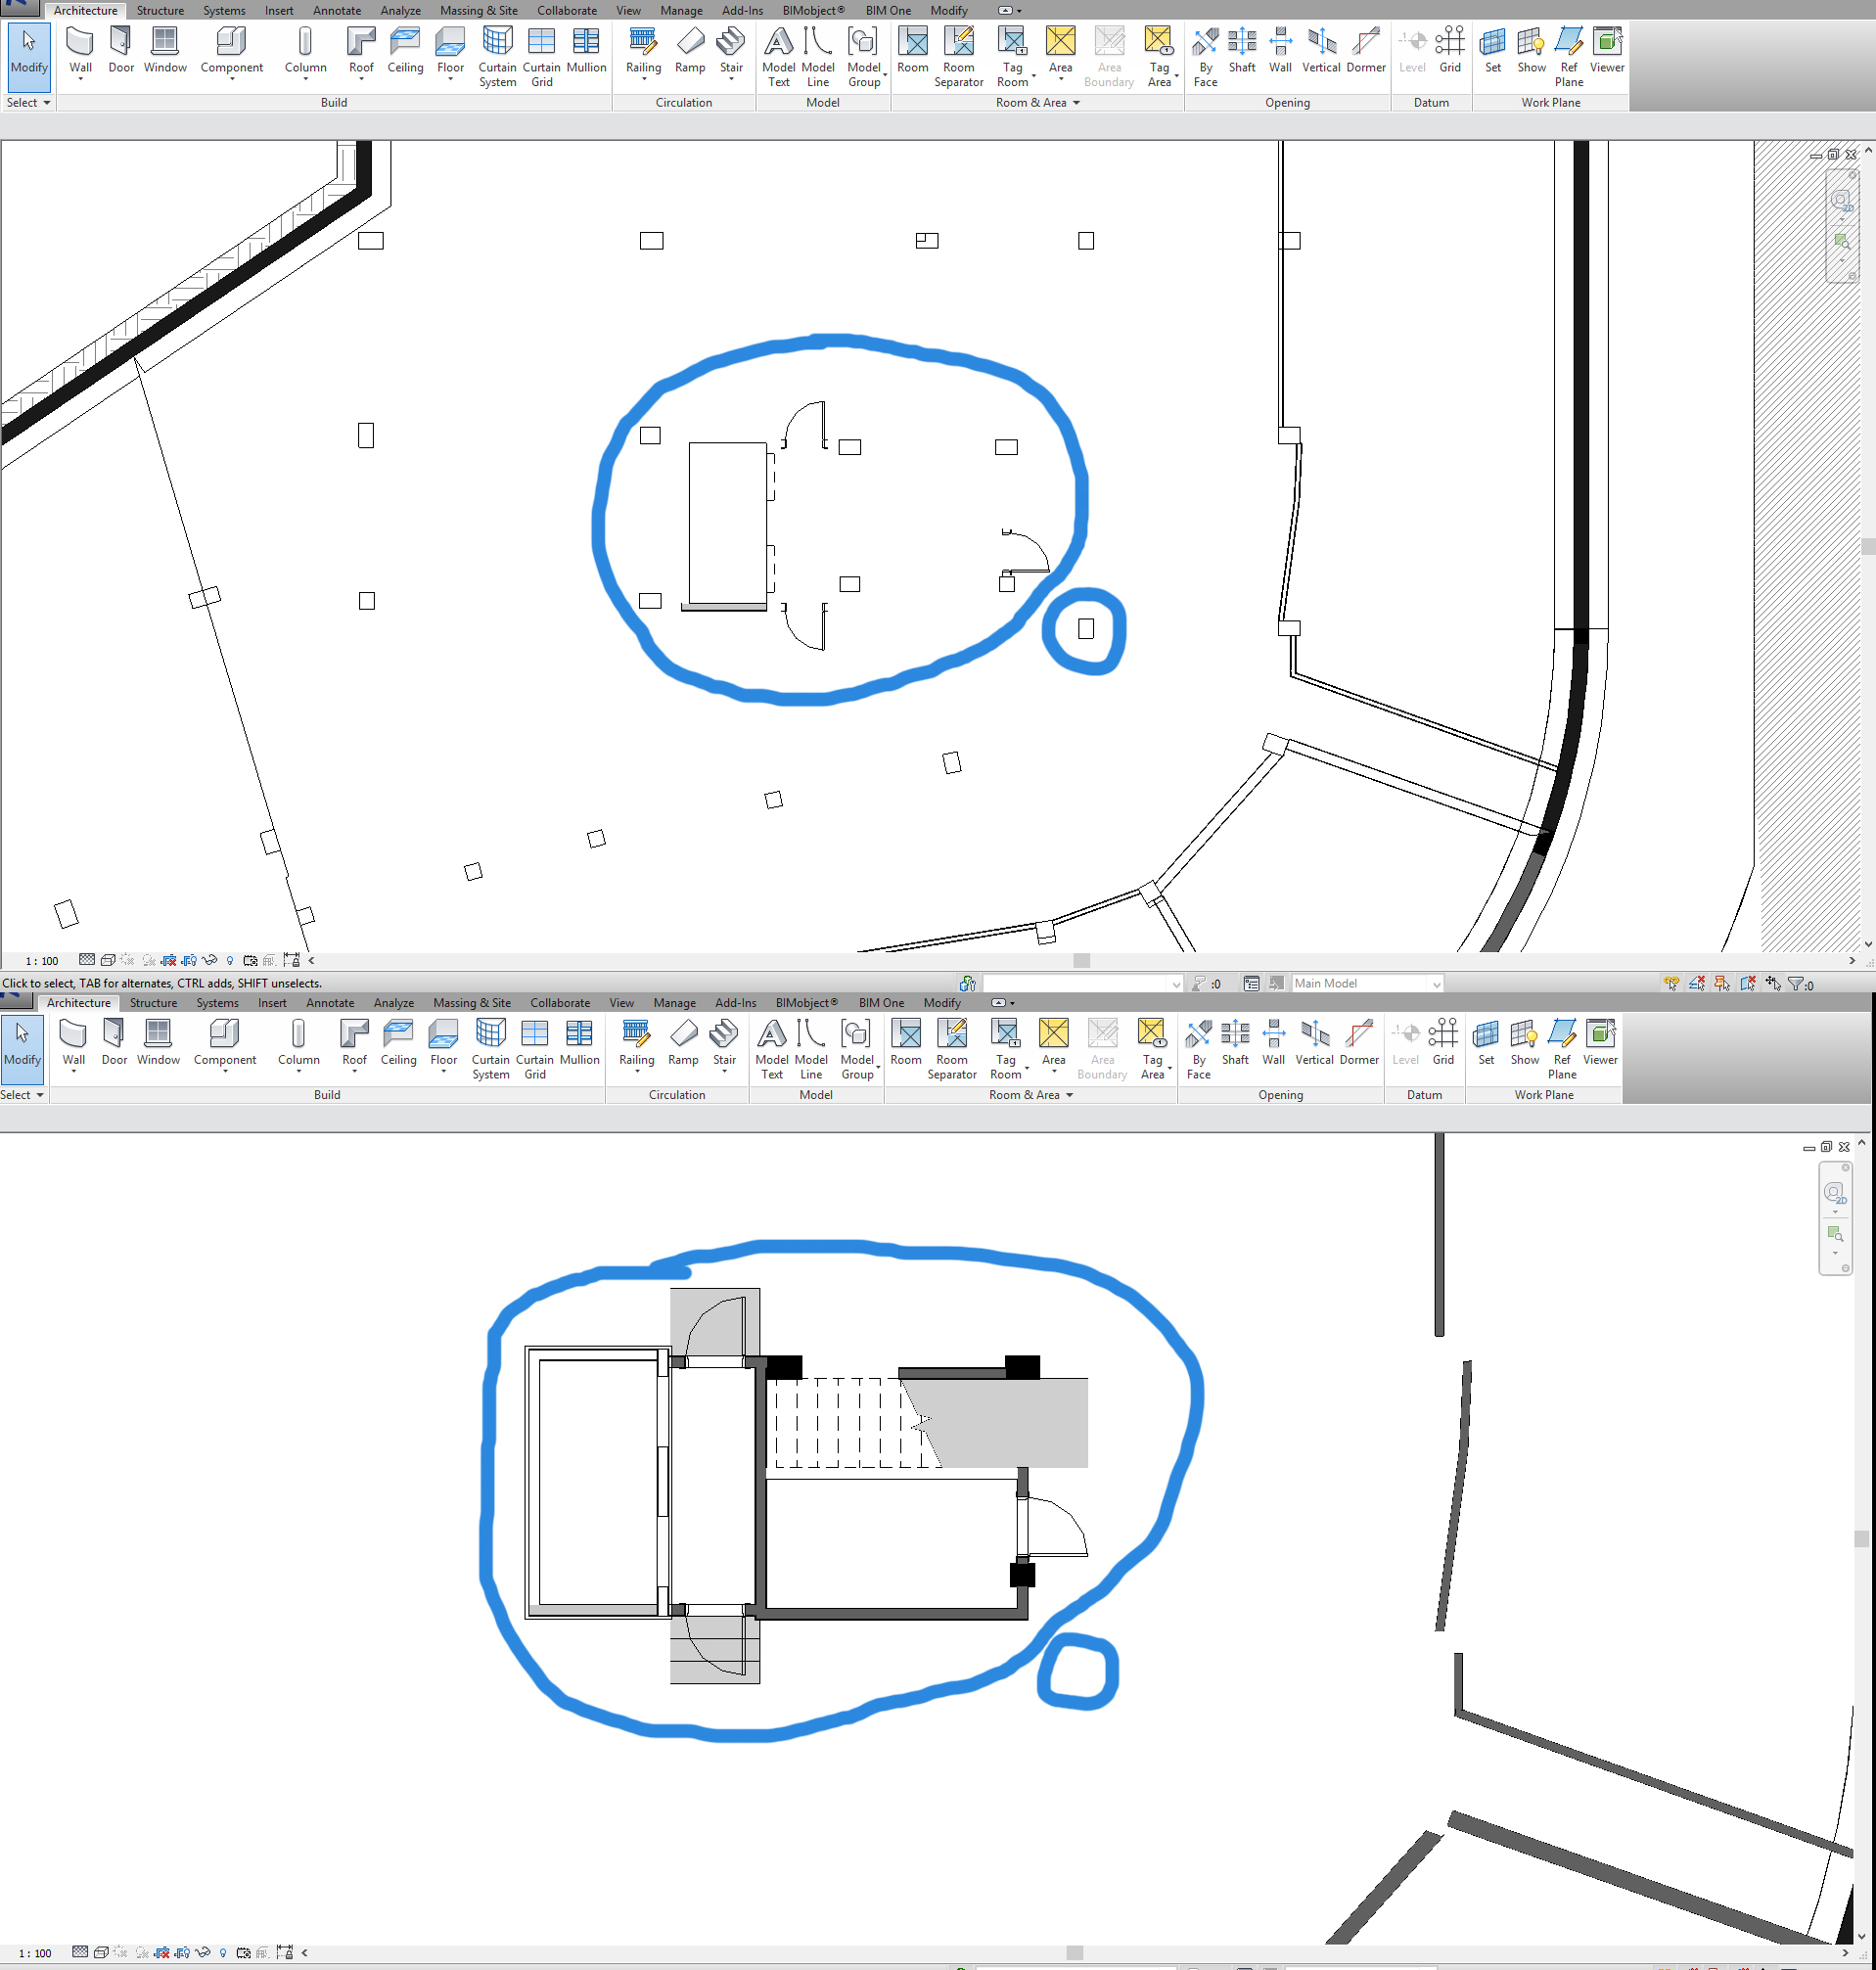Image resolution: width=1876 pixels, height=1970 pixels.
Task: Click the 1 : 100 scale in upper view bar
Action: coord(42,960)
